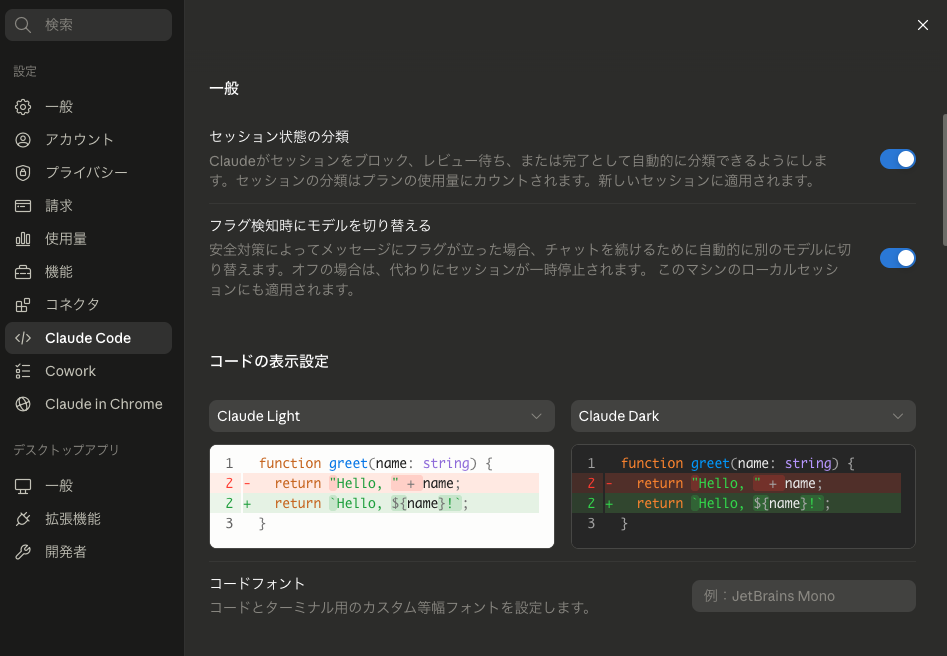Click the デスクトップアプリ section header
The image size is (947, 656).
[x=66, y=450]
